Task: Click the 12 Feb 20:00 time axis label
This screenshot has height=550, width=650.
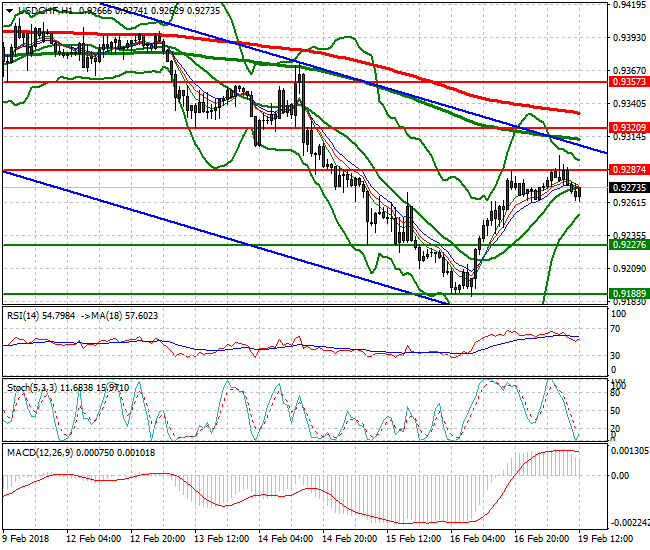Action: coord(158,539)
